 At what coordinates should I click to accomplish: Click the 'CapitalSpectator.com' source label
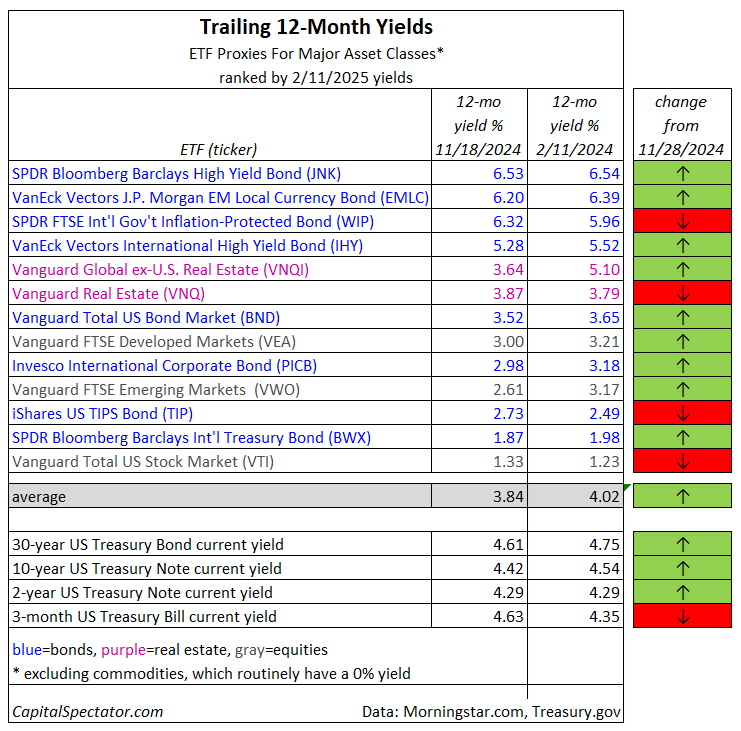87,712
